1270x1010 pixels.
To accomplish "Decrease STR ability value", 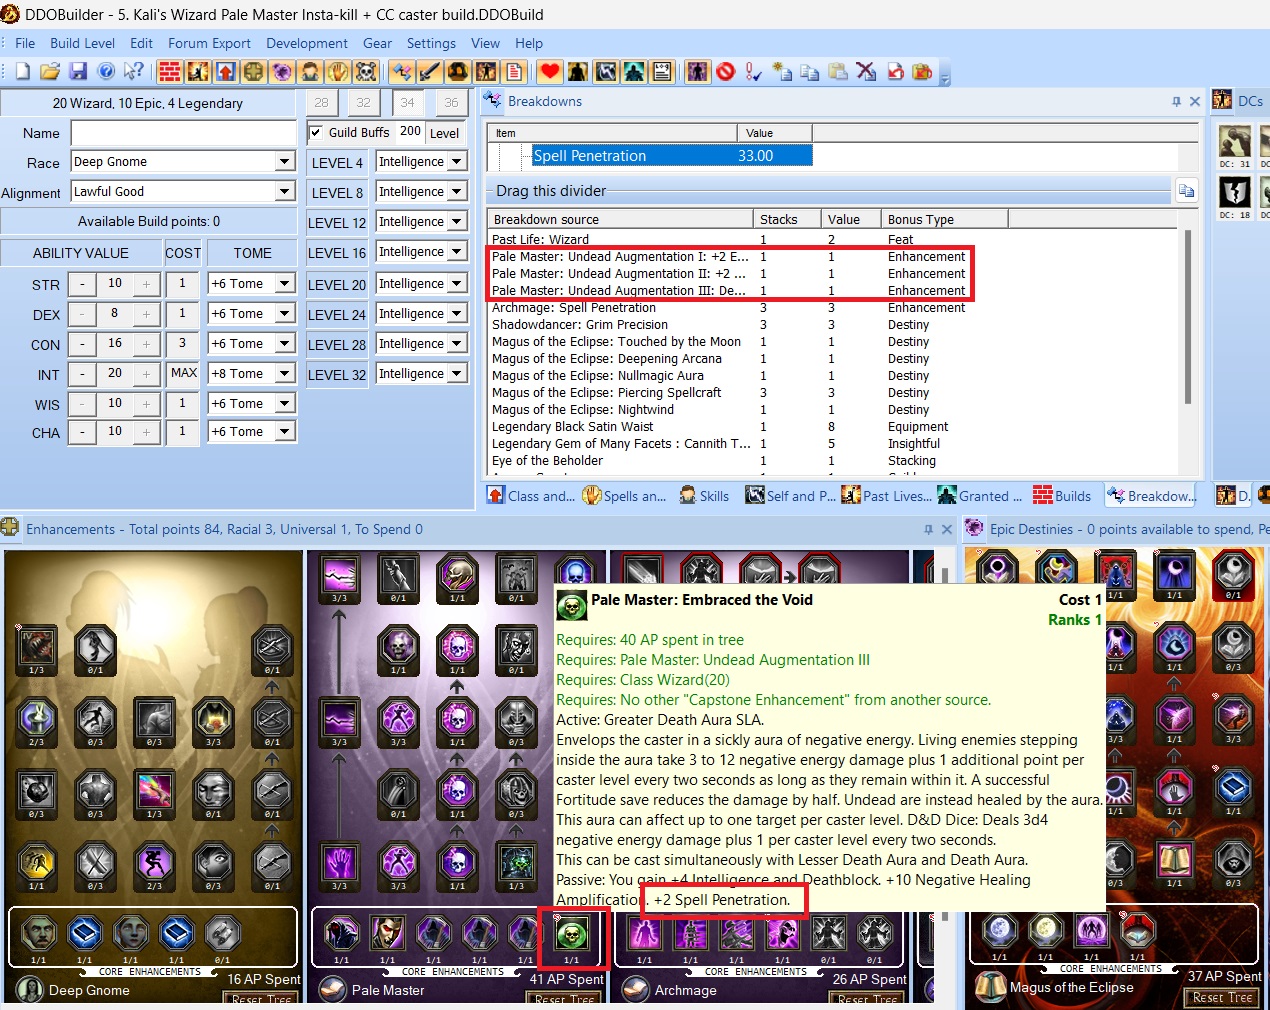I will (x=82, y=284).
